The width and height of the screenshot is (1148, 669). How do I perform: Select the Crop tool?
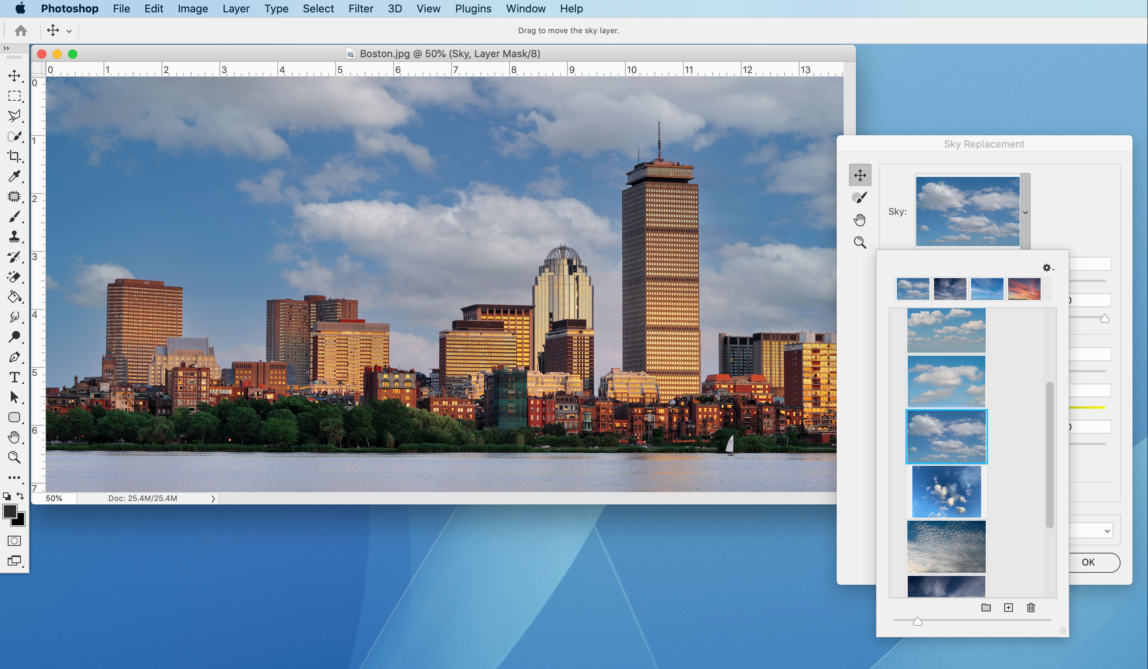point(14,156)
